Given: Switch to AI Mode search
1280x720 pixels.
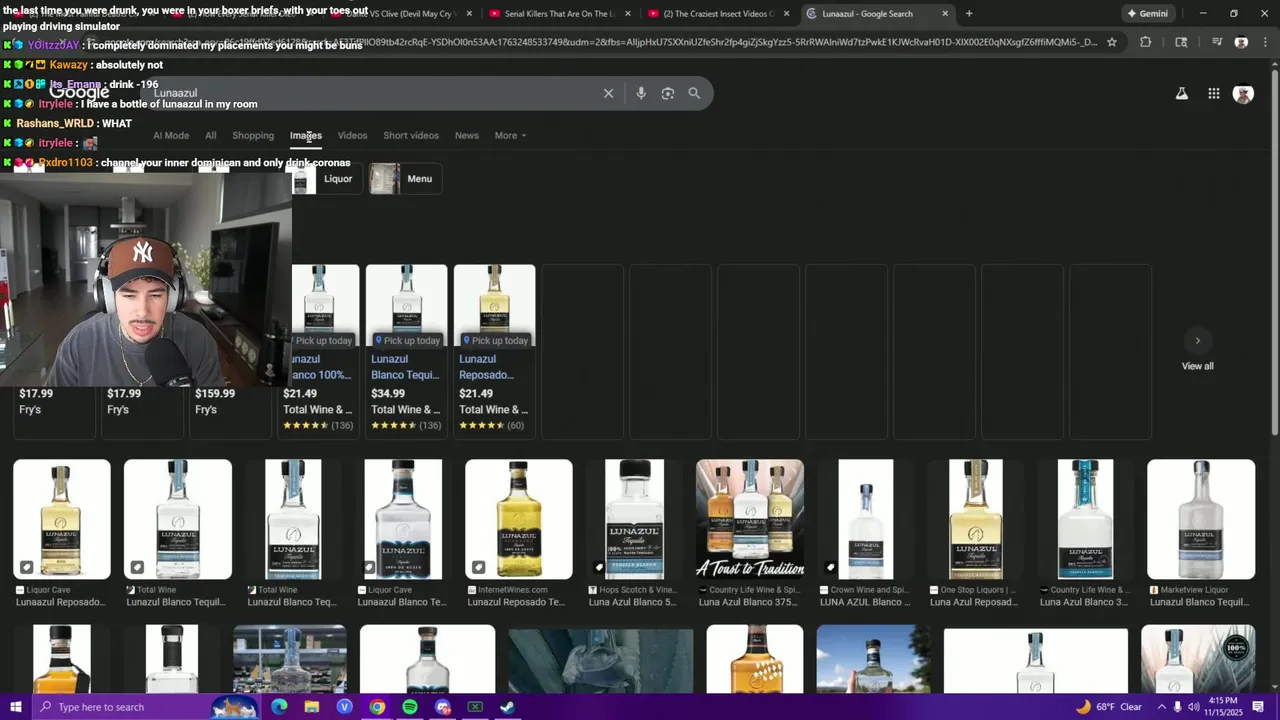Looking at the screenshot, I should [171, 135].
